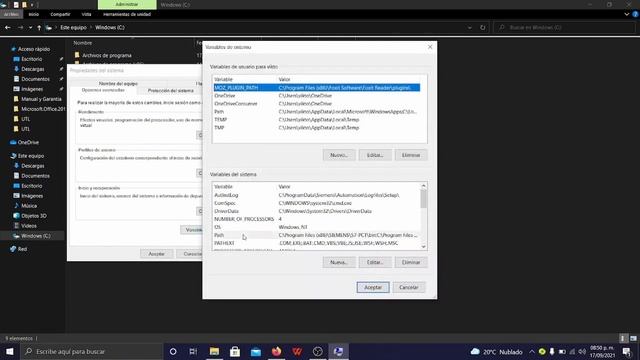Click Cancelar in Variables de entorno dialog
Viewport: 640px width, 360px height.
409,287
